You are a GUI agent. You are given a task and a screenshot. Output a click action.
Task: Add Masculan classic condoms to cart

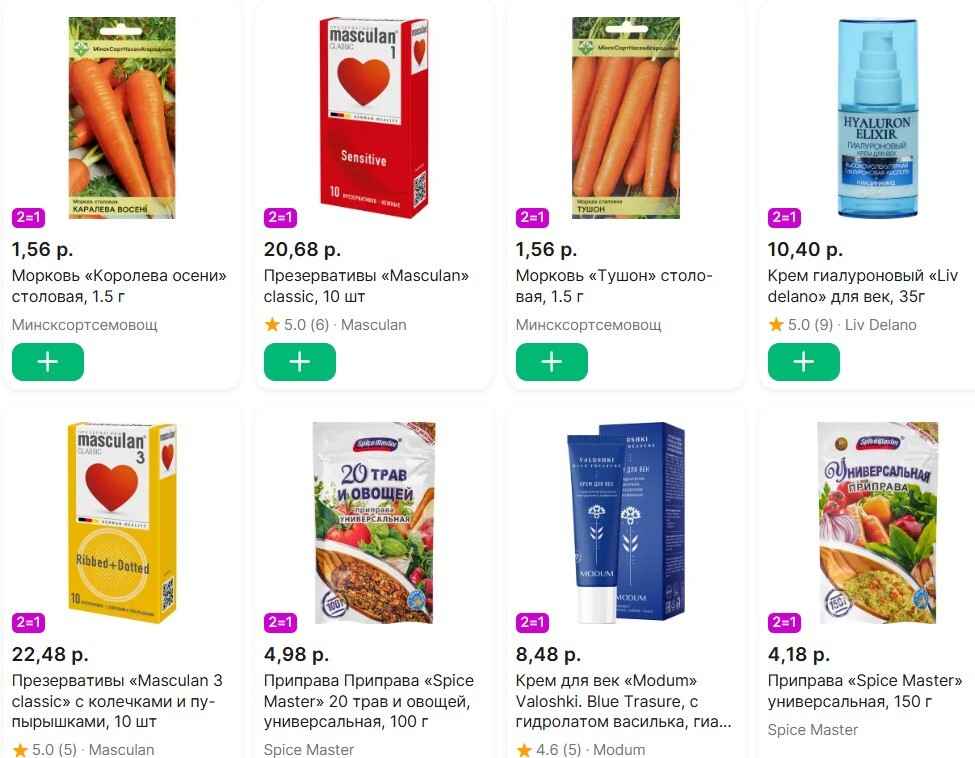[300, 362]
